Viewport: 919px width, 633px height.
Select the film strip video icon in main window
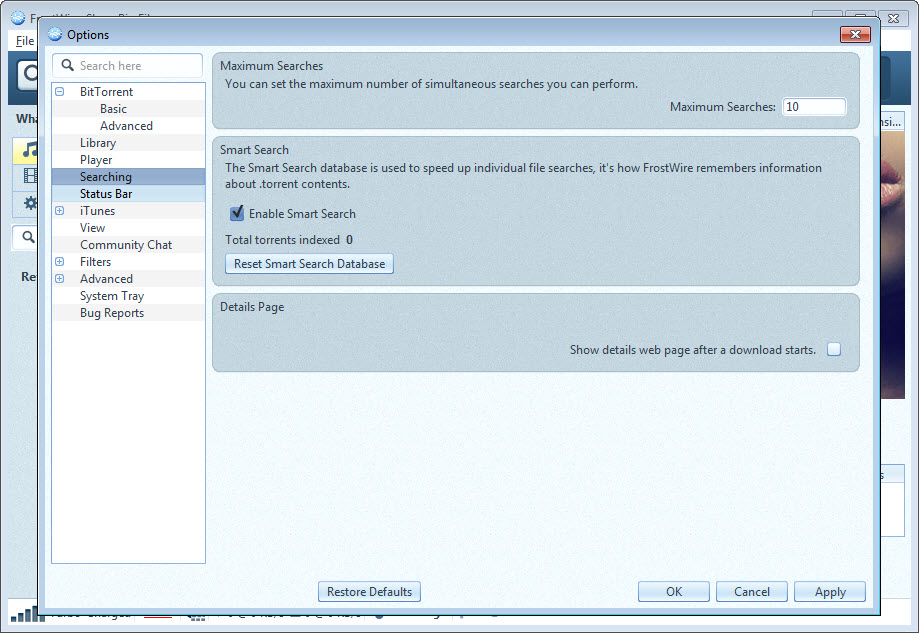click(x=30, y=175)
